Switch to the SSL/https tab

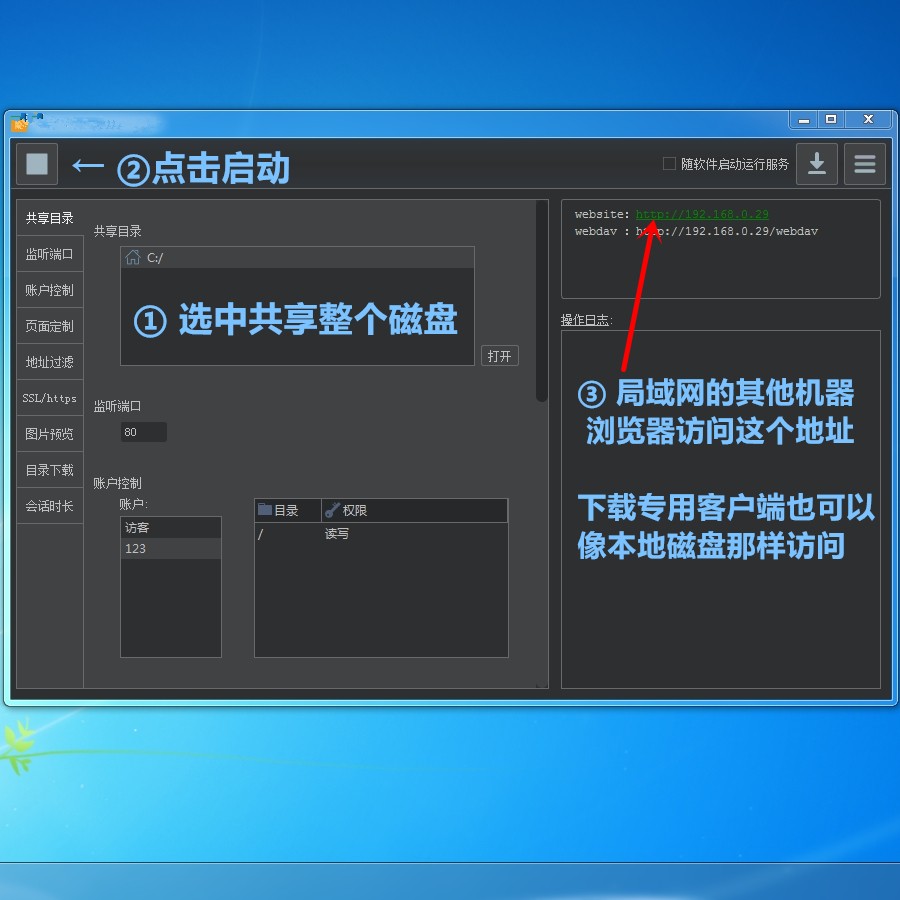(48, 398)
